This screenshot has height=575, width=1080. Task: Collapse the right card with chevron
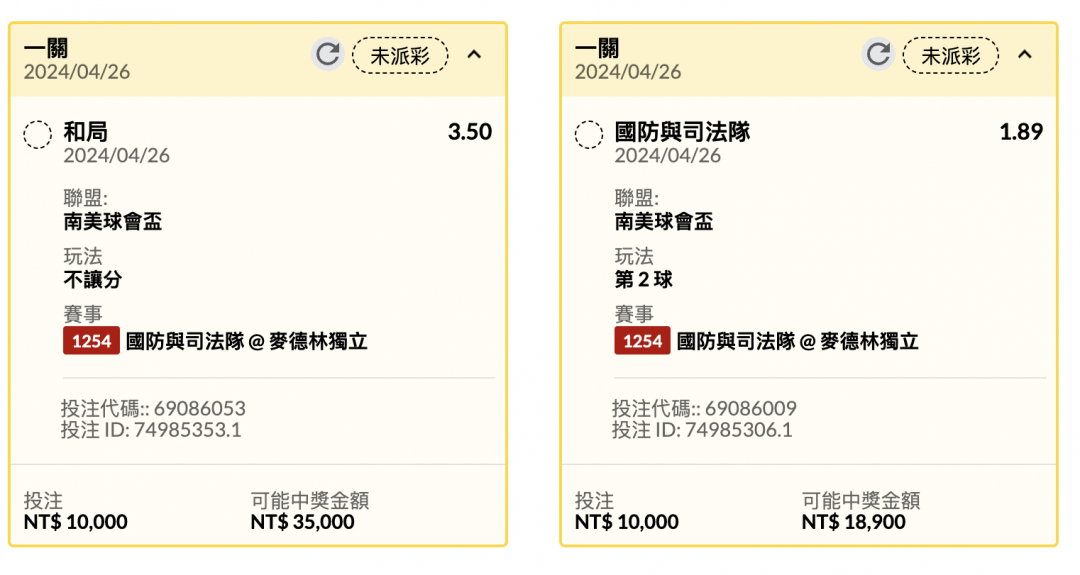click(x=1025, y=54)
